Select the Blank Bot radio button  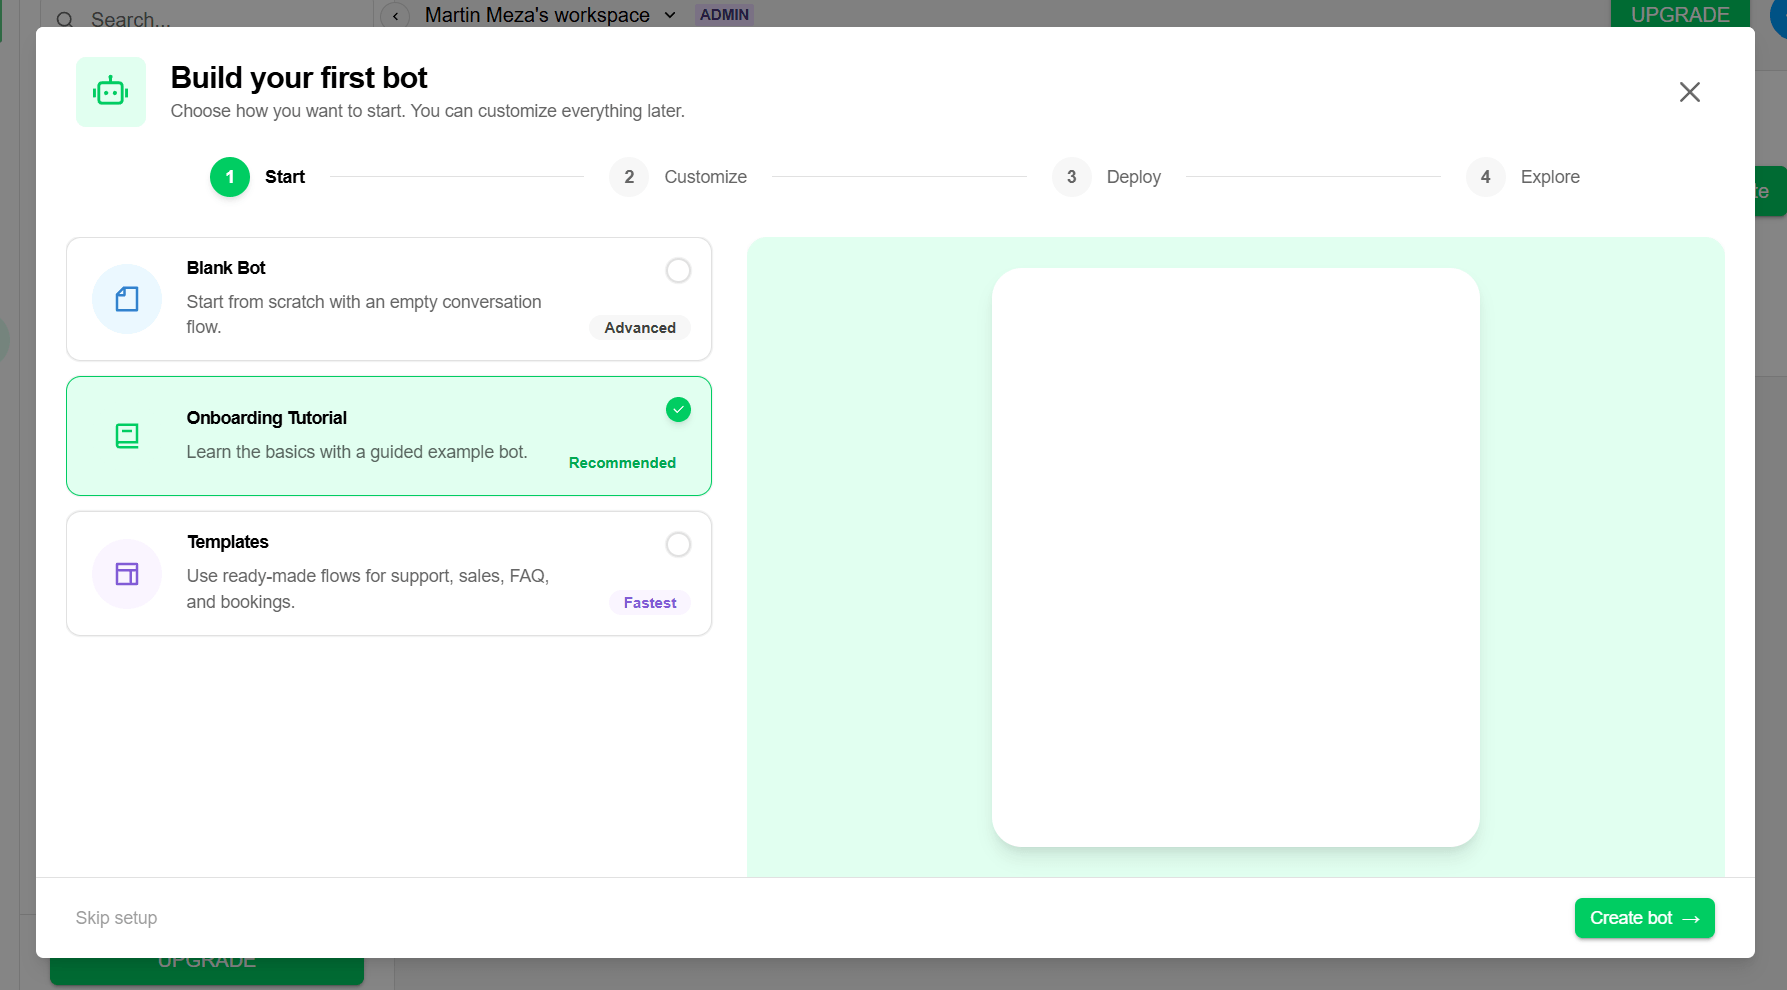pyautogui.click(x=678, y=270)
